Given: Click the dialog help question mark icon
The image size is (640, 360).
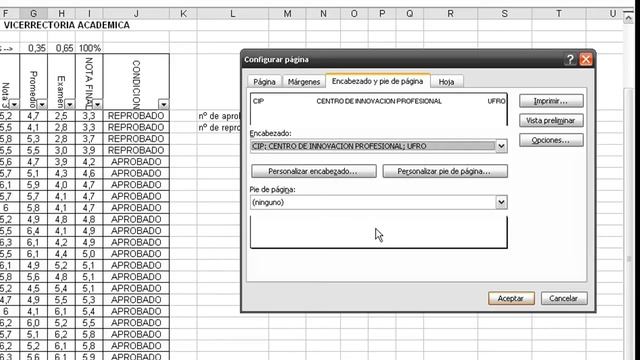Looking at the screenshot, I should pos(570,60).
